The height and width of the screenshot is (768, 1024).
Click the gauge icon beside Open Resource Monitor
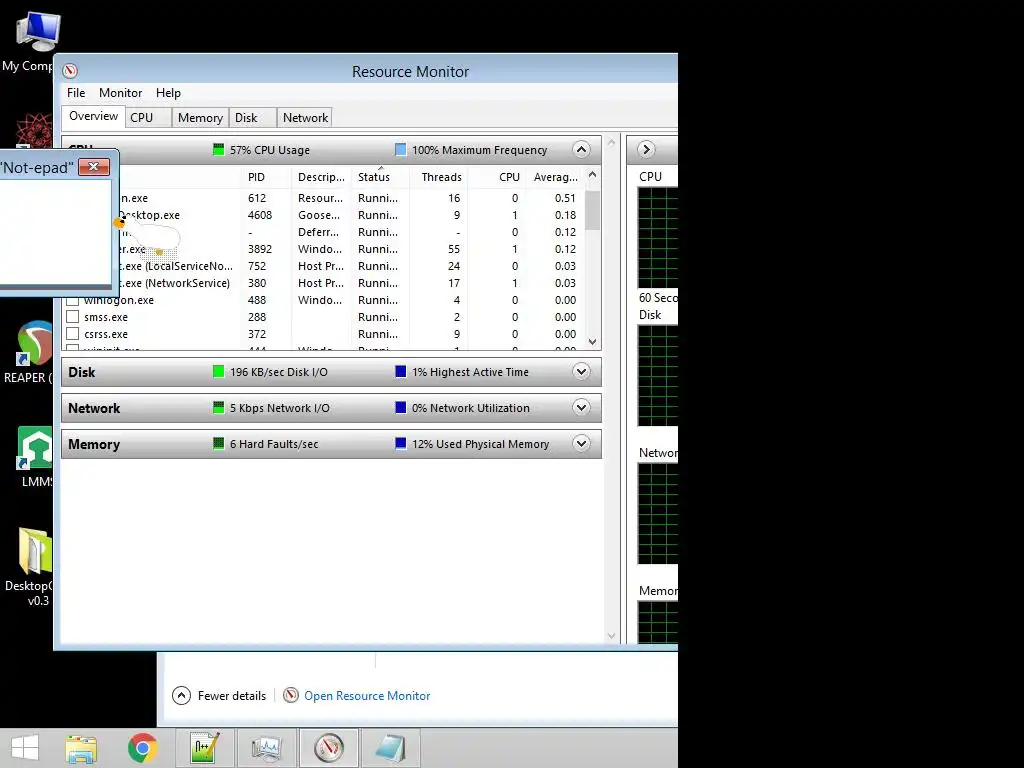[291, 696]
